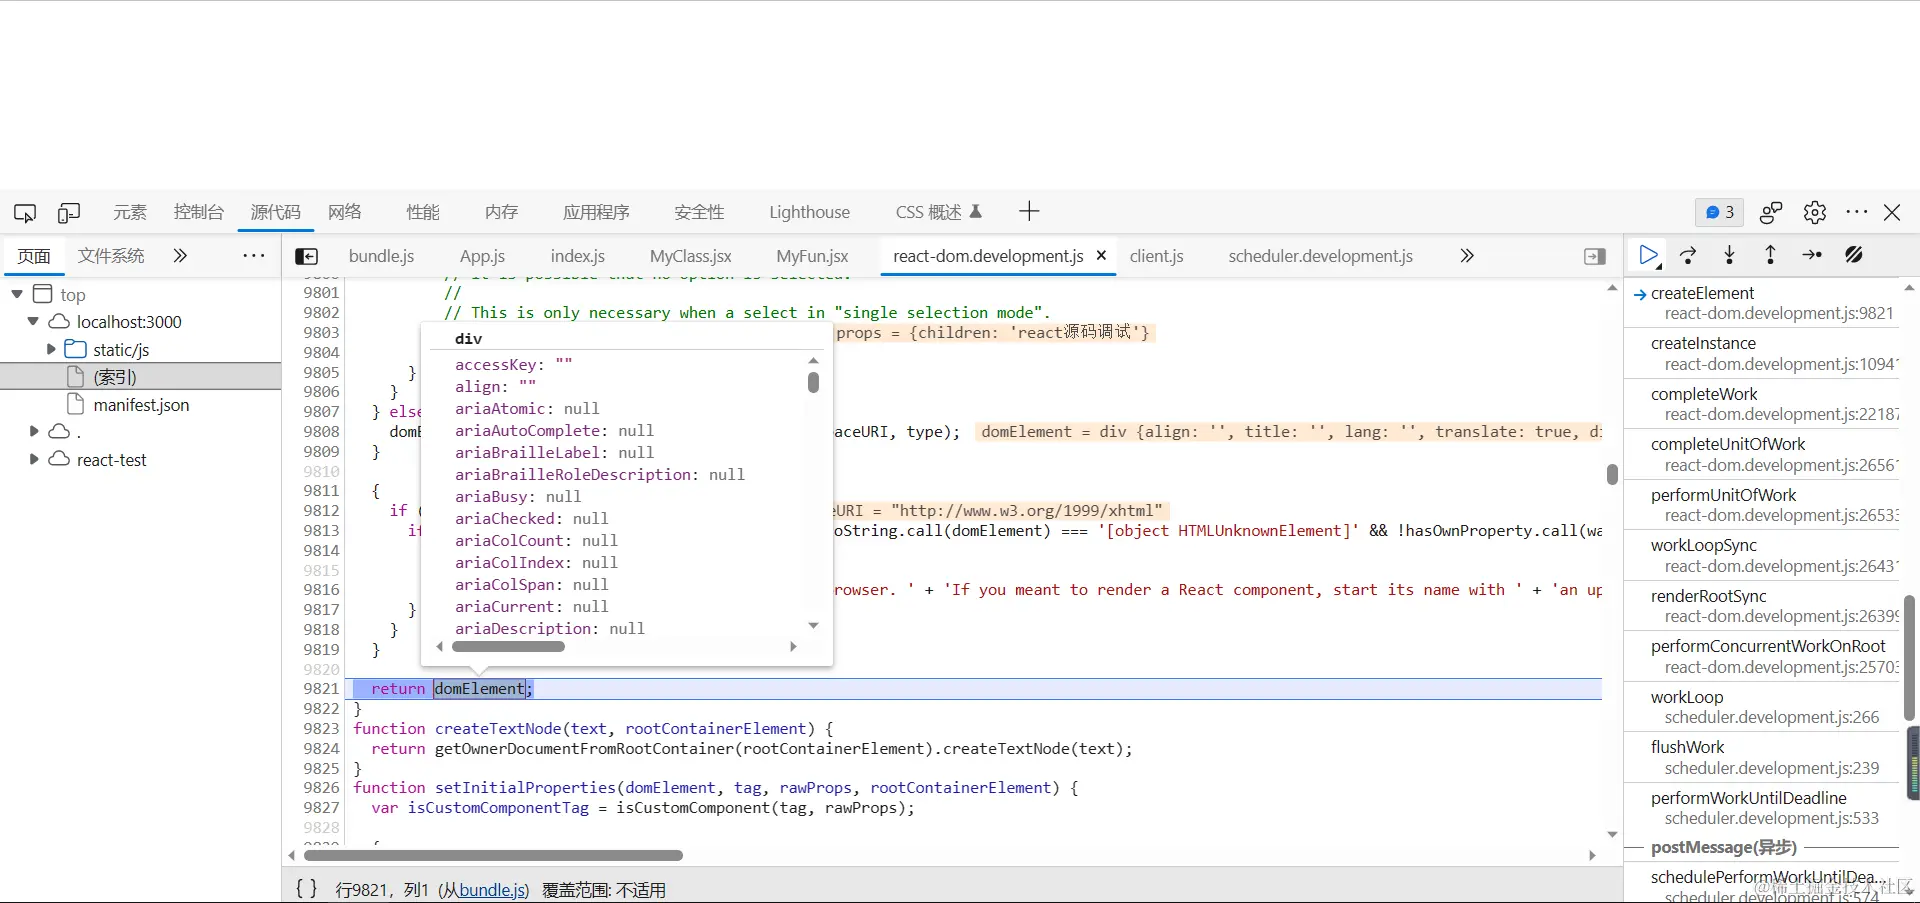1920x903 pixels.
Task: Click the div tooltip horizontal scrollbar
Action: click(508, 646)
